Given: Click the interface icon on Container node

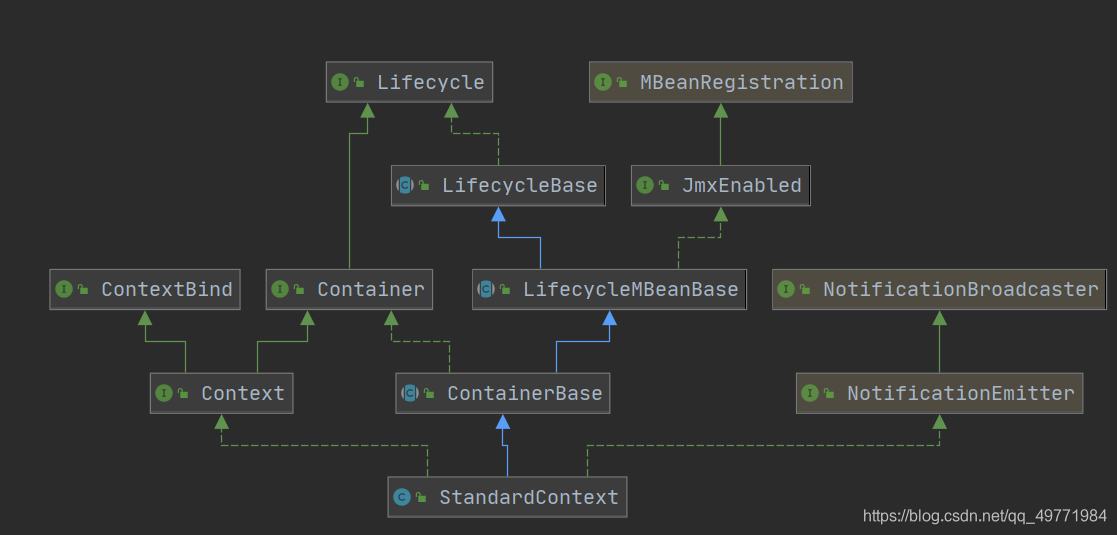Looking at the screenshot, I should [x=280, y=289].
